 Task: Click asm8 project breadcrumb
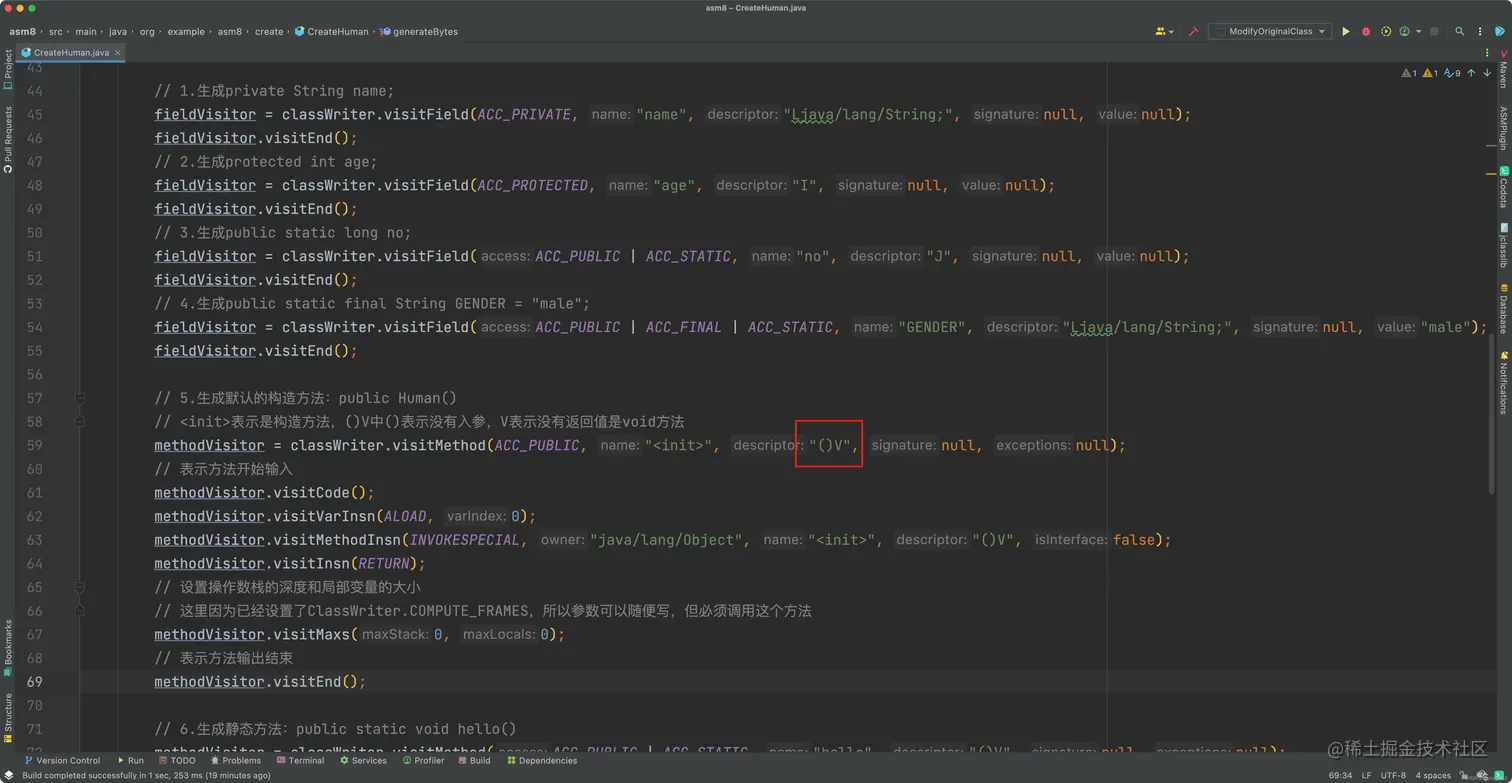point(23,32)
